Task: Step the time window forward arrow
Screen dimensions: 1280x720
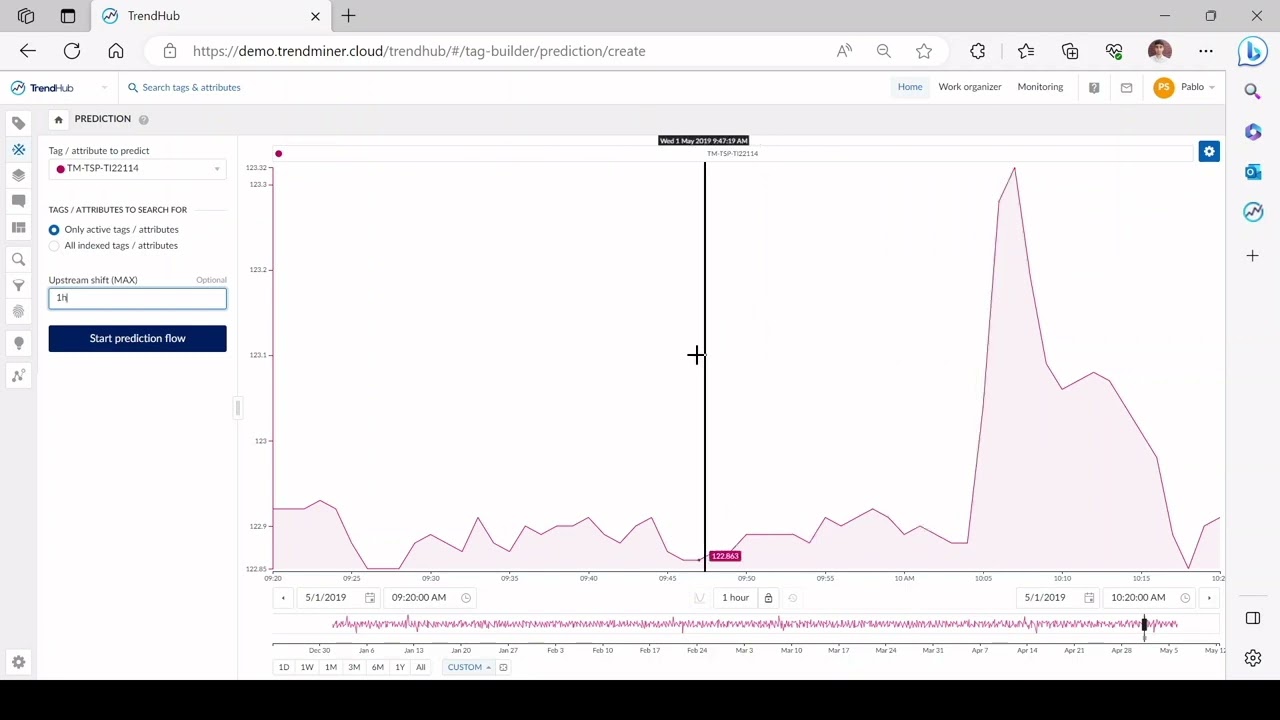Action: pos(1209,598)
